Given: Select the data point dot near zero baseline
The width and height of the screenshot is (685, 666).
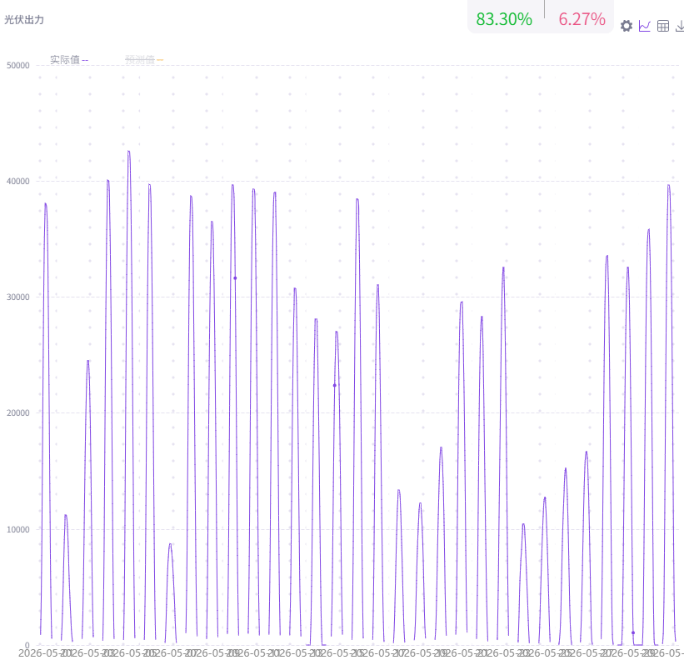Looking at the screenshot, I should pyautogui.click(x=633, y=632).
